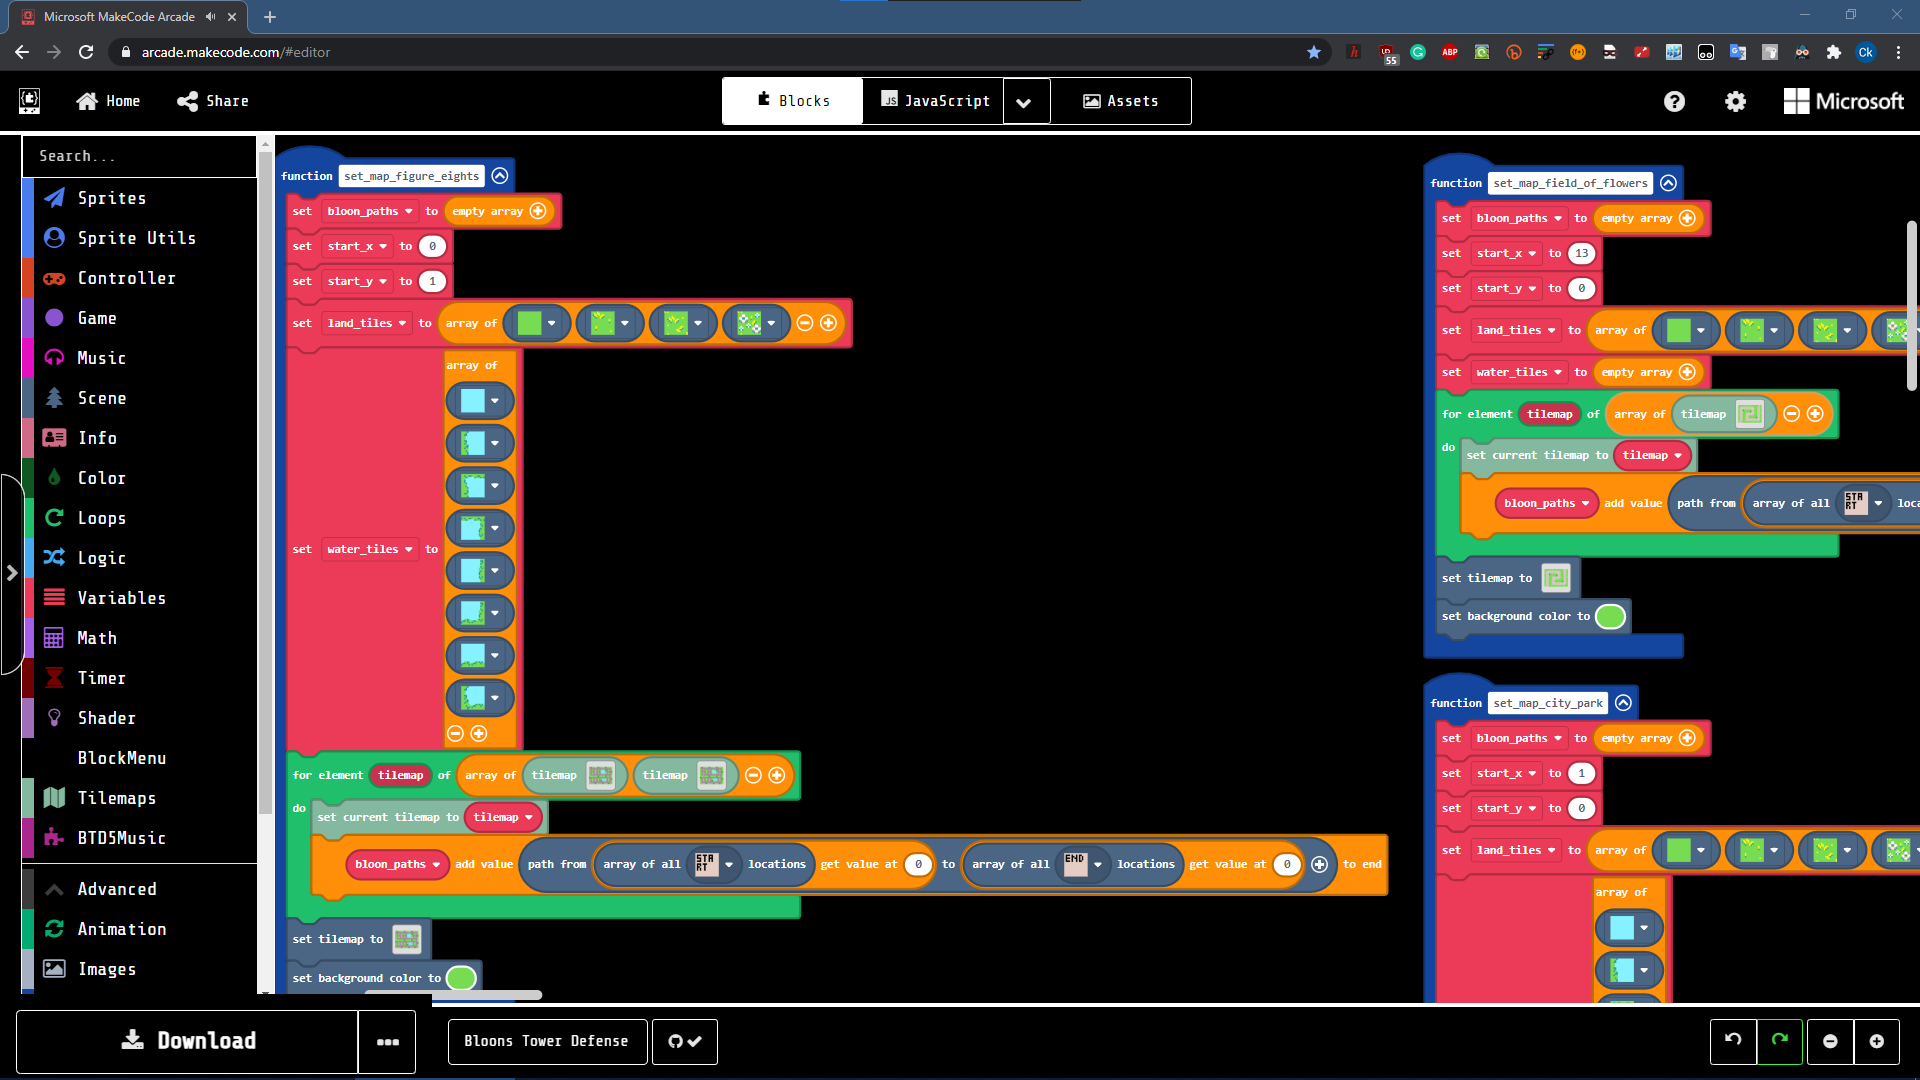Select the Sprites category in the toolbox
Viewport: 1920px width, 1080px height.
coord(113,197)
